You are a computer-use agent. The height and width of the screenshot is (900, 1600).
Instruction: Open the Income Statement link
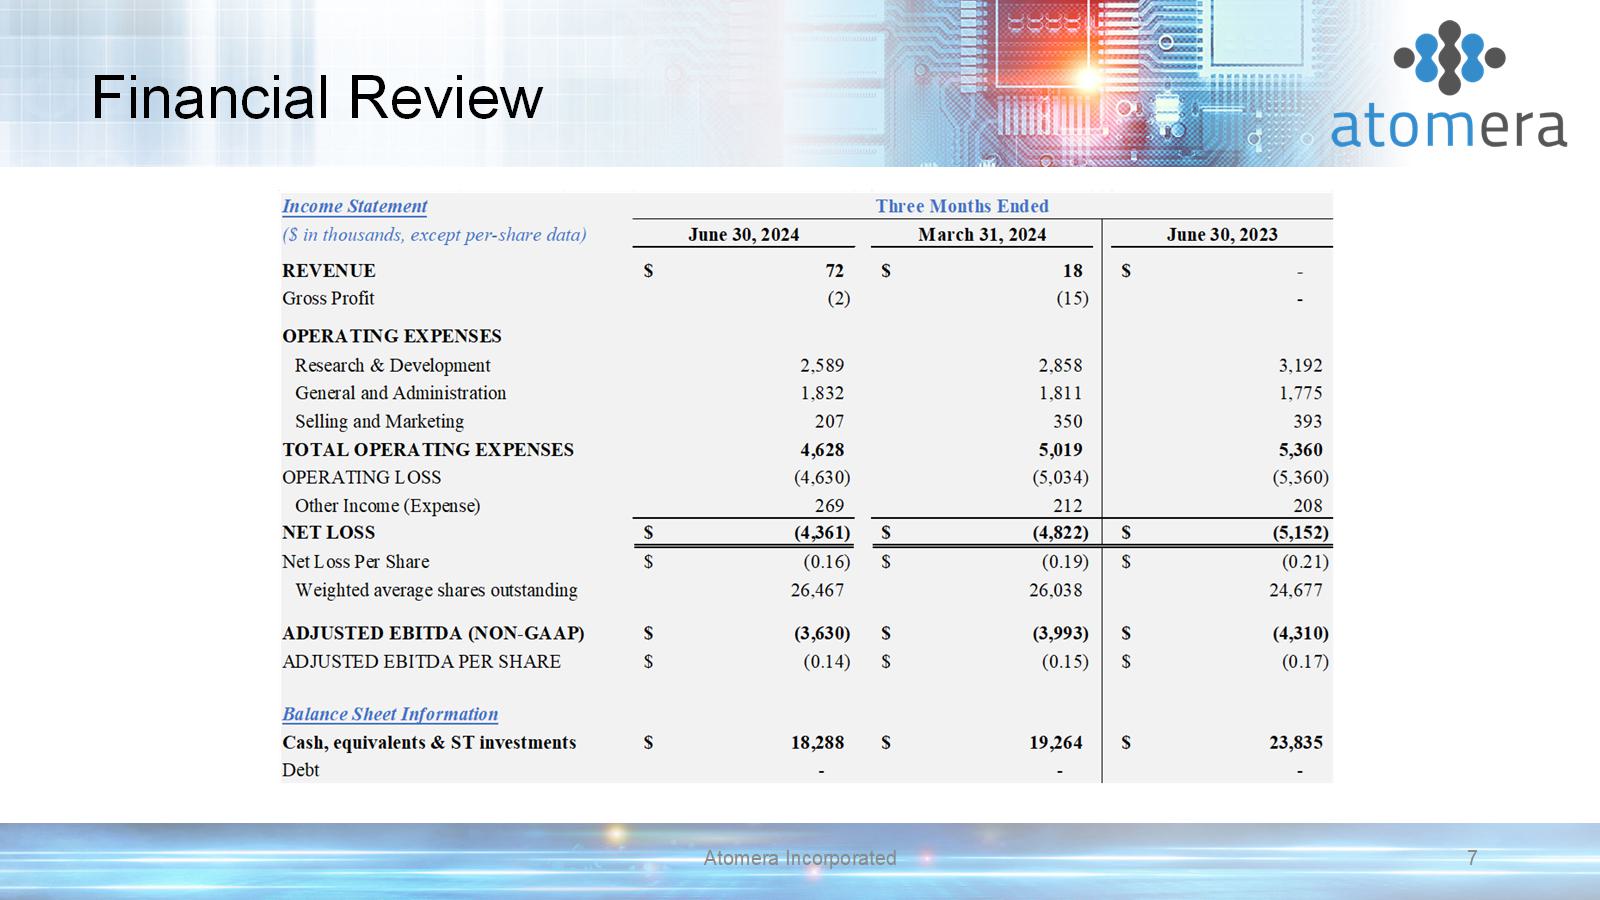[x=354, y=206]
